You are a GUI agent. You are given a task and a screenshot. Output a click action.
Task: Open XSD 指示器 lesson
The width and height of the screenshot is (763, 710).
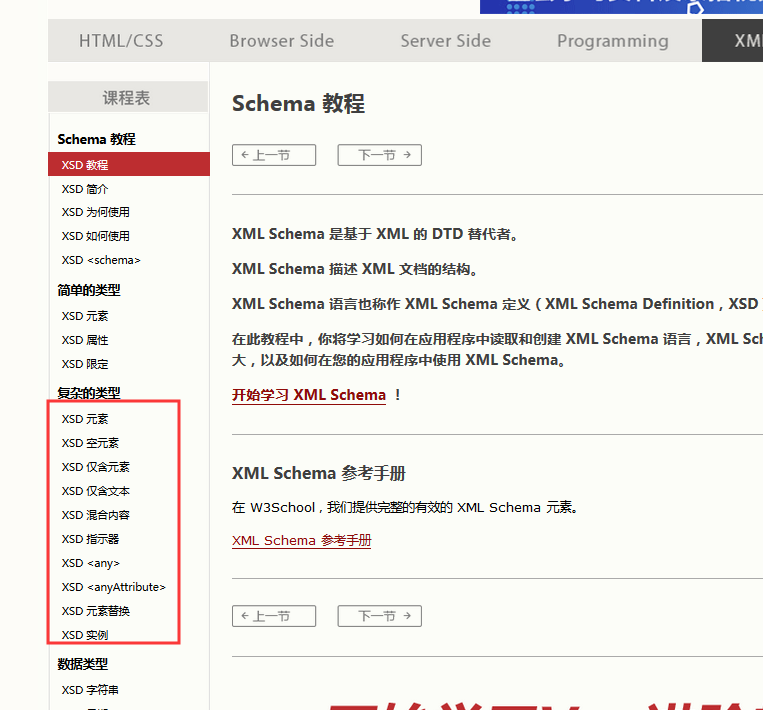coord(90,539)
